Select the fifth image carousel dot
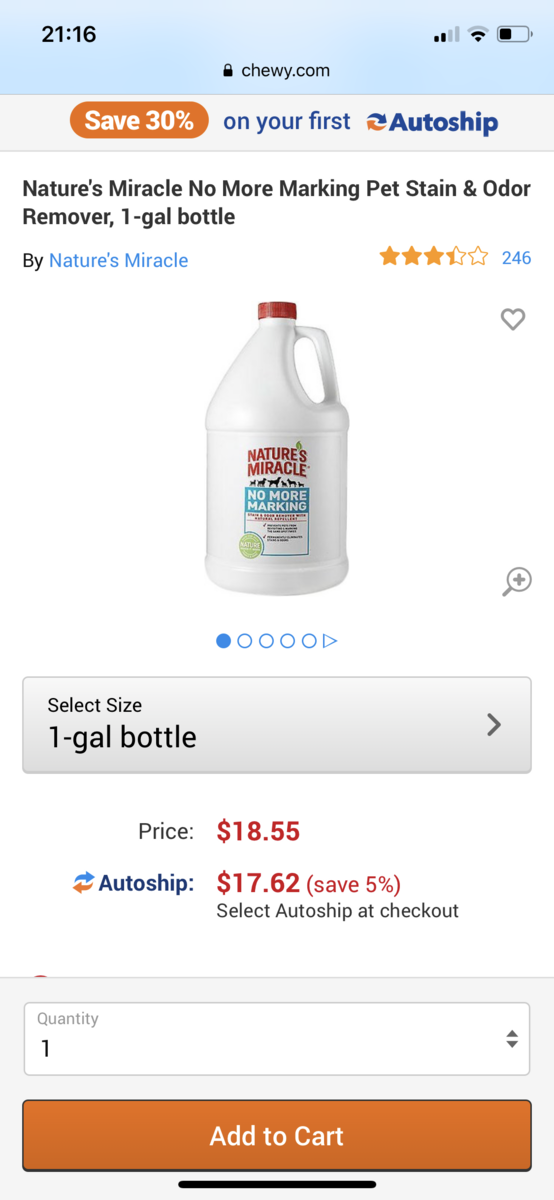Screen dimensions: 554x1200 point(309,640)
